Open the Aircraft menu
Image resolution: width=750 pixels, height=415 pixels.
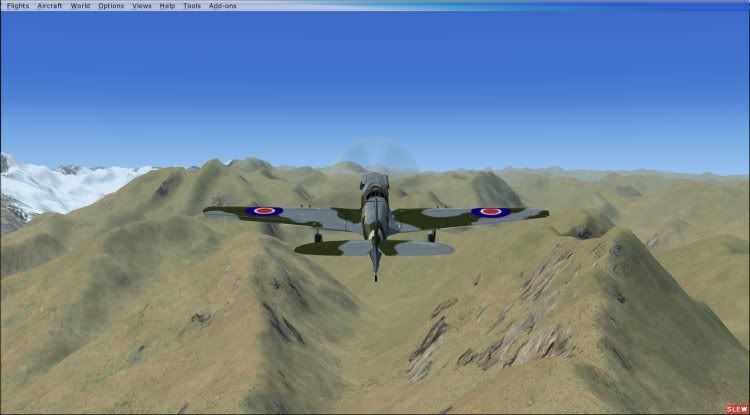48,6
